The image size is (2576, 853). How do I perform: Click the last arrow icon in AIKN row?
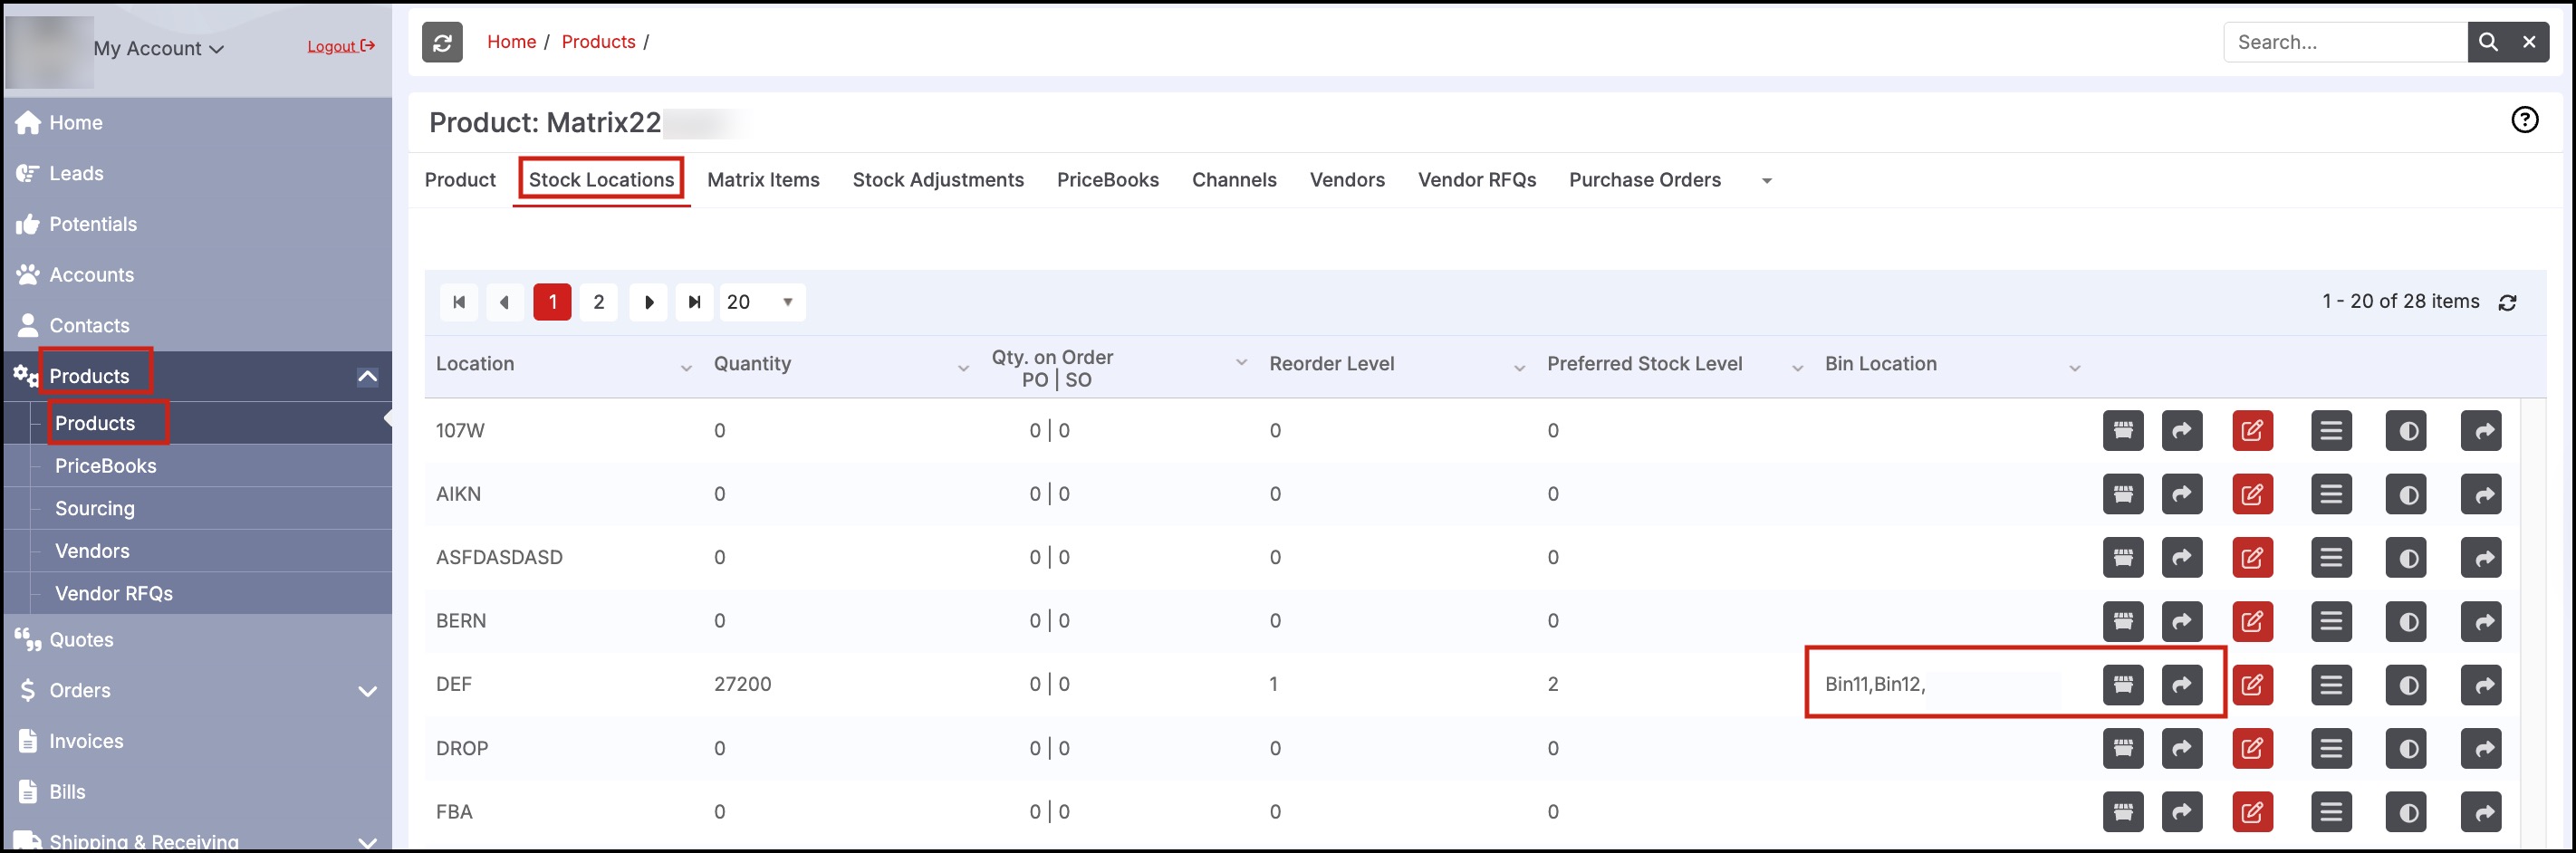point(2481,494)
